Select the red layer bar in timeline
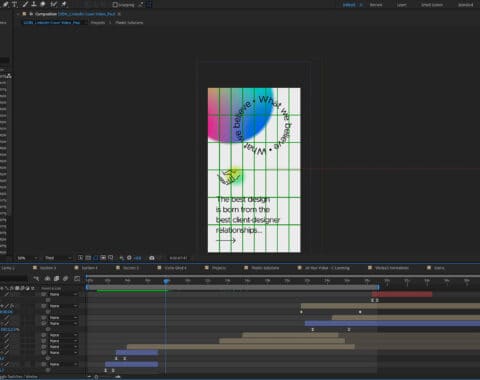This screenshot has width=480, height=380. (x=402, y=294)
